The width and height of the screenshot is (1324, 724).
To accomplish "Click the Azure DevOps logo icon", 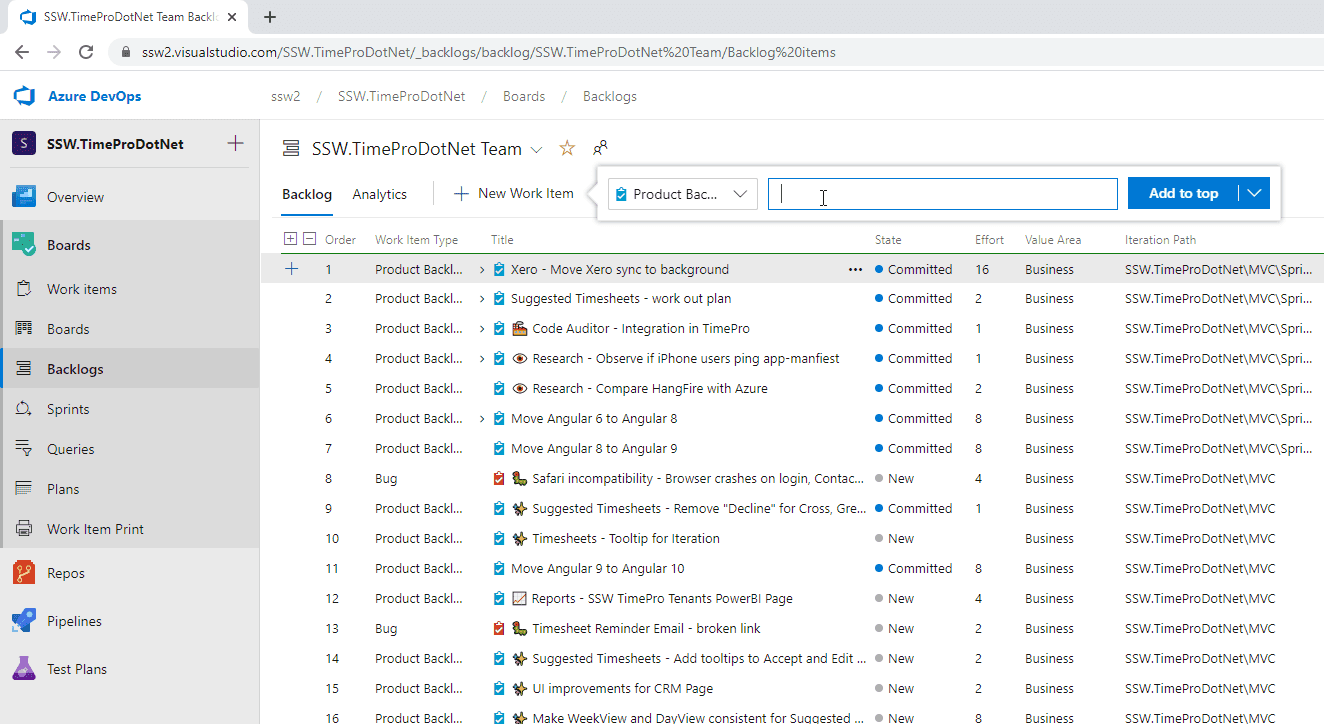I will click(x=24, y=96).
